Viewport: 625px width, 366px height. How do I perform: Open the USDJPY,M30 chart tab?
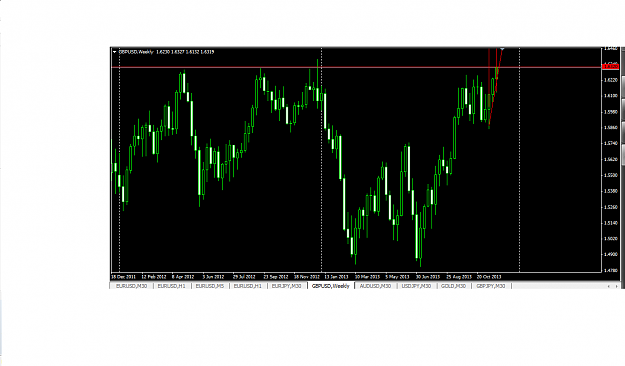coord(416,286)
